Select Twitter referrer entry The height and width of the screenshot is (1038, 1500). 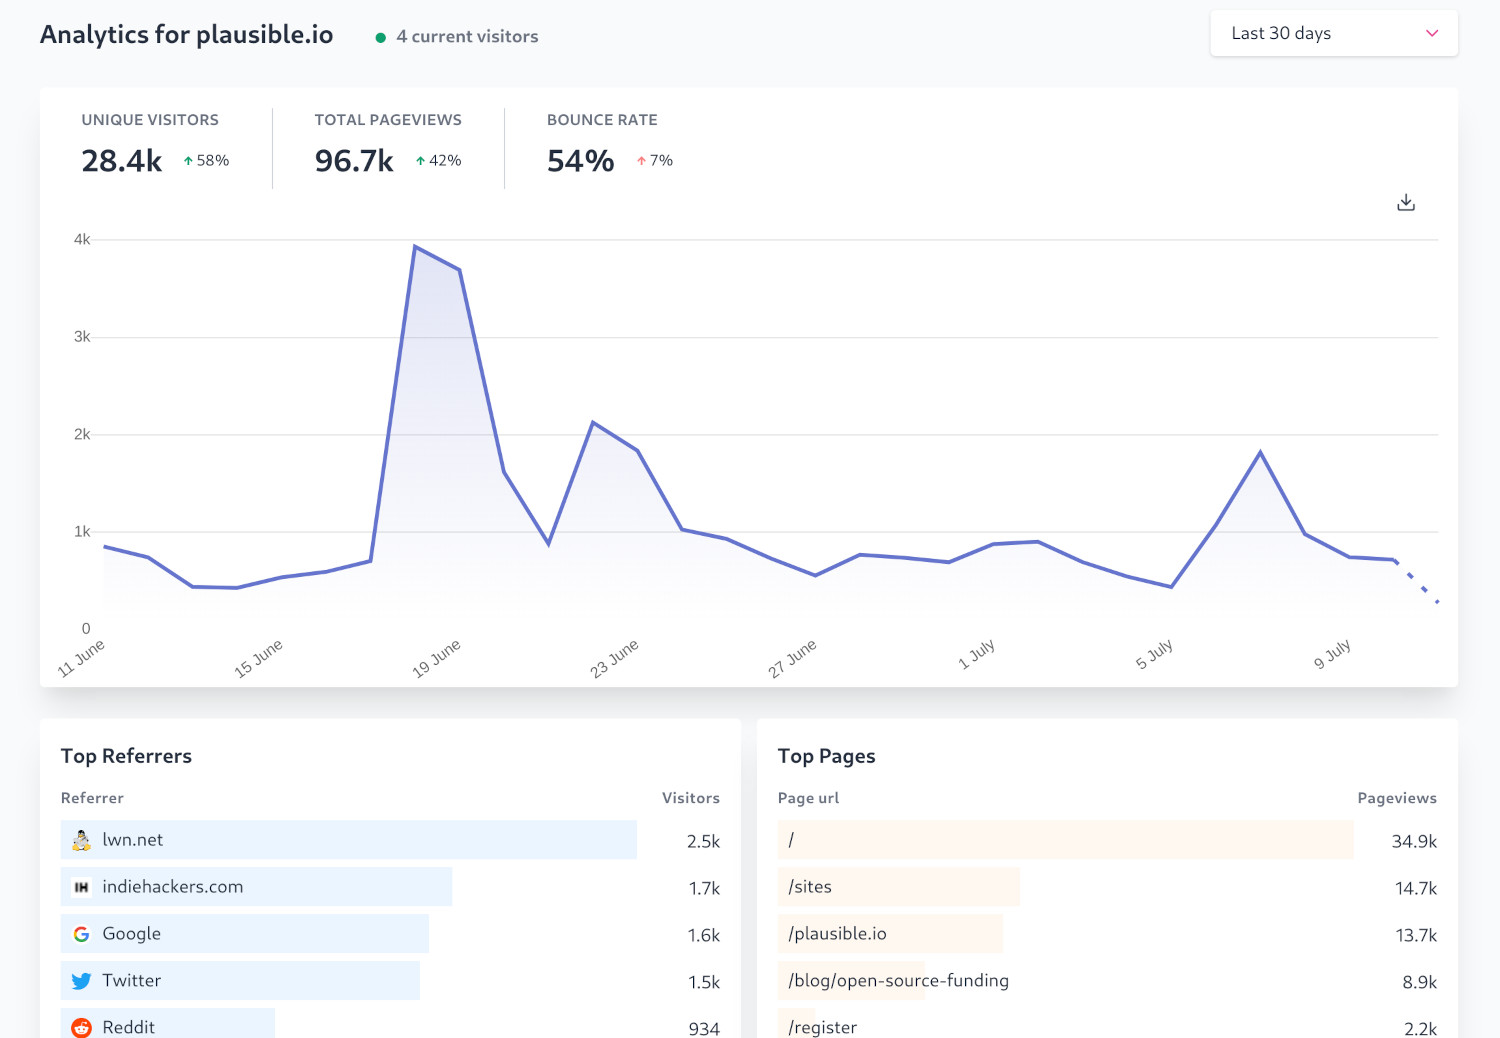coord(390,981)
